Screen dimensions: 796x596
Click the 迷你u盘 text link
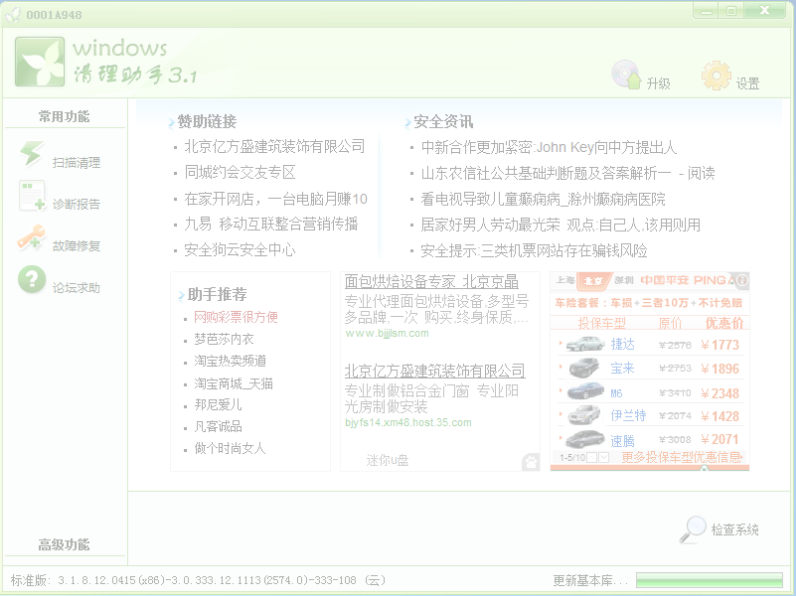coord(387,460)
